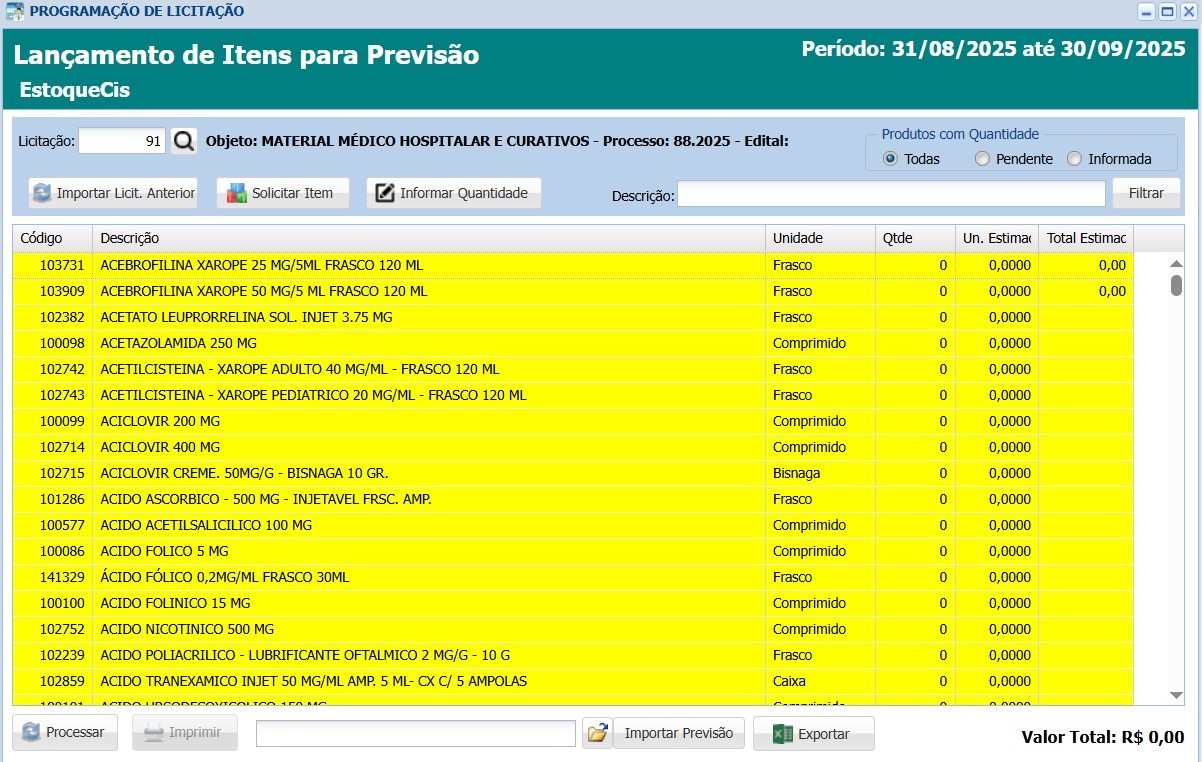Choose the Pendente radio option
Image resolution: width=1202 pixels, height=762 pixels.
[982, 159]
